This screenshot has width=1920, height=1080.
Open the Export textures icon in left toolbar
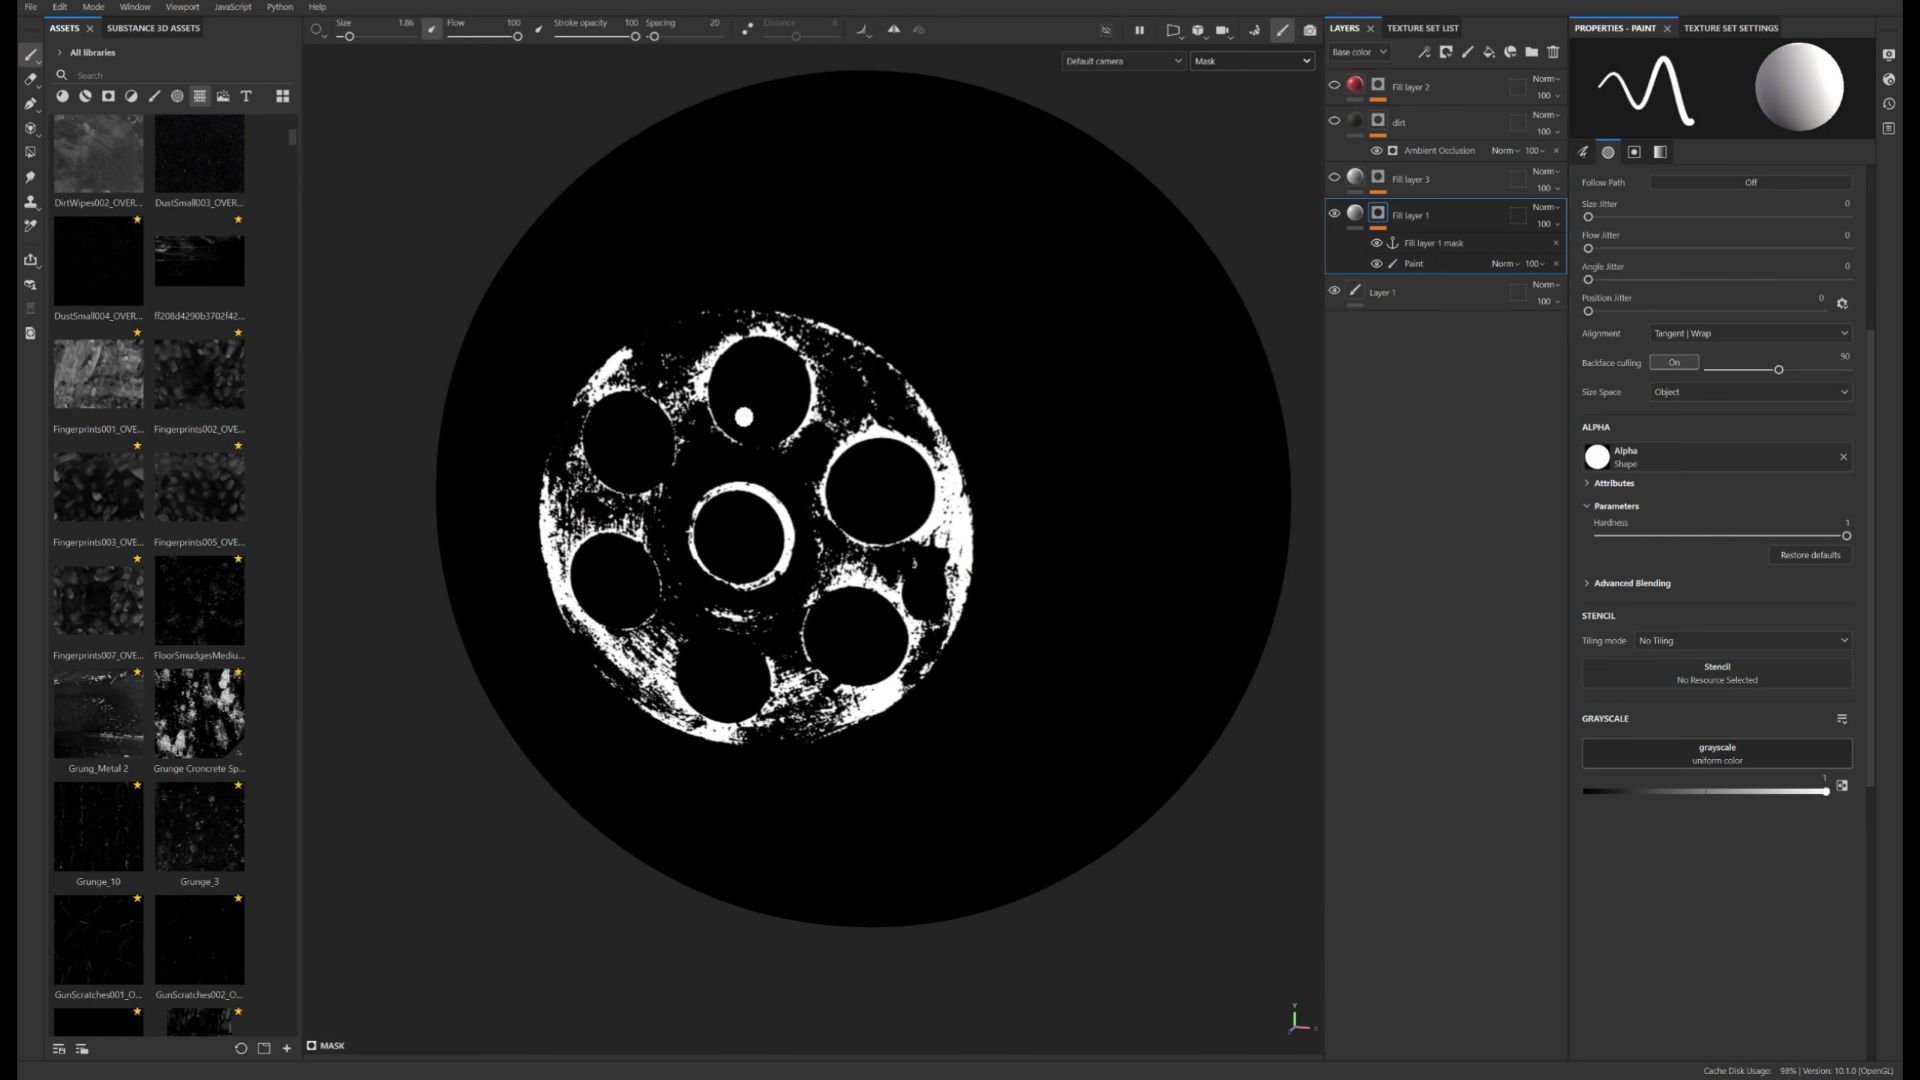point(31,260)
